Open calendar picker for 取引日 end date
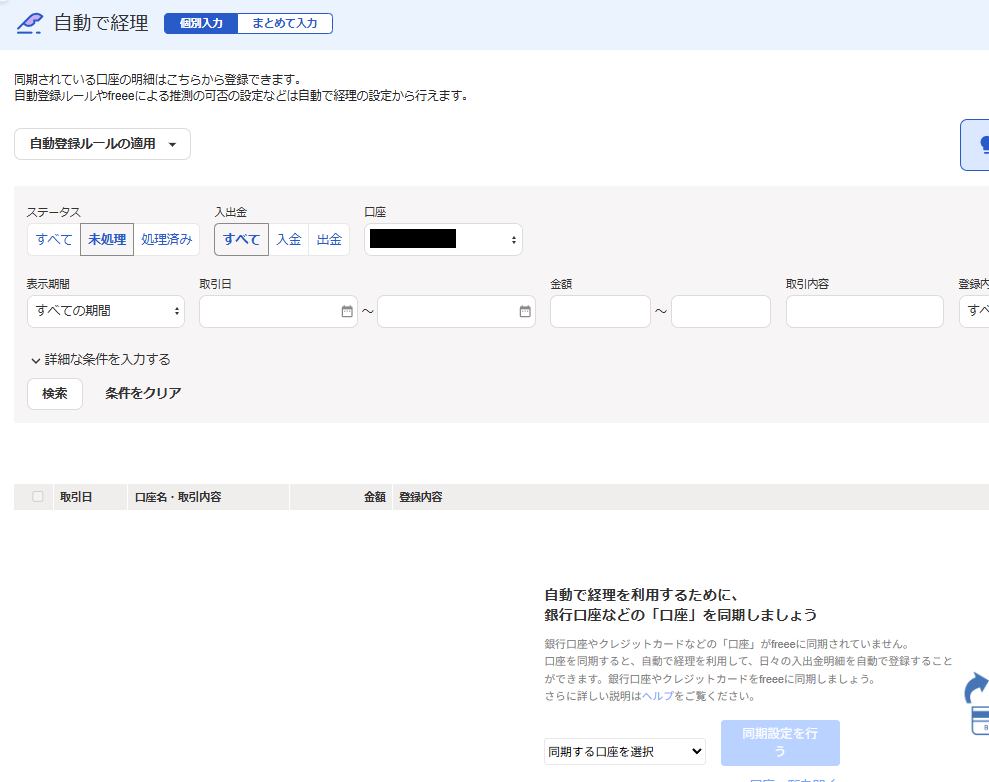Image resolution: width=989 pixels, height=782 pixels. [x=525, y=311]
